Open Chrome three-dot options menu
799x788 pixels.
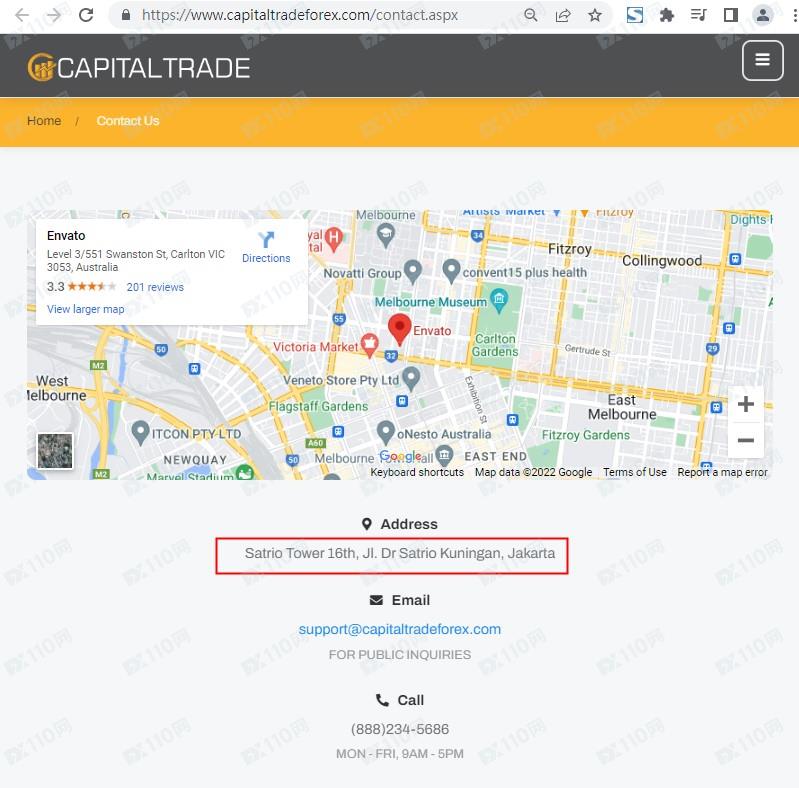tap(787, 15)
